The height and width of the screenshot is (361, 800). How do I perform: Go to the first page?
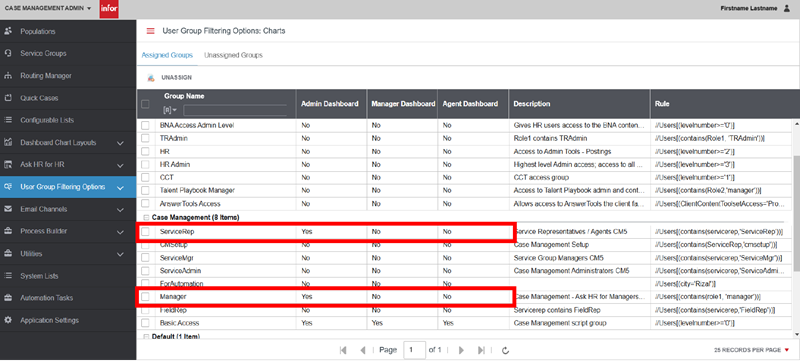343,350
